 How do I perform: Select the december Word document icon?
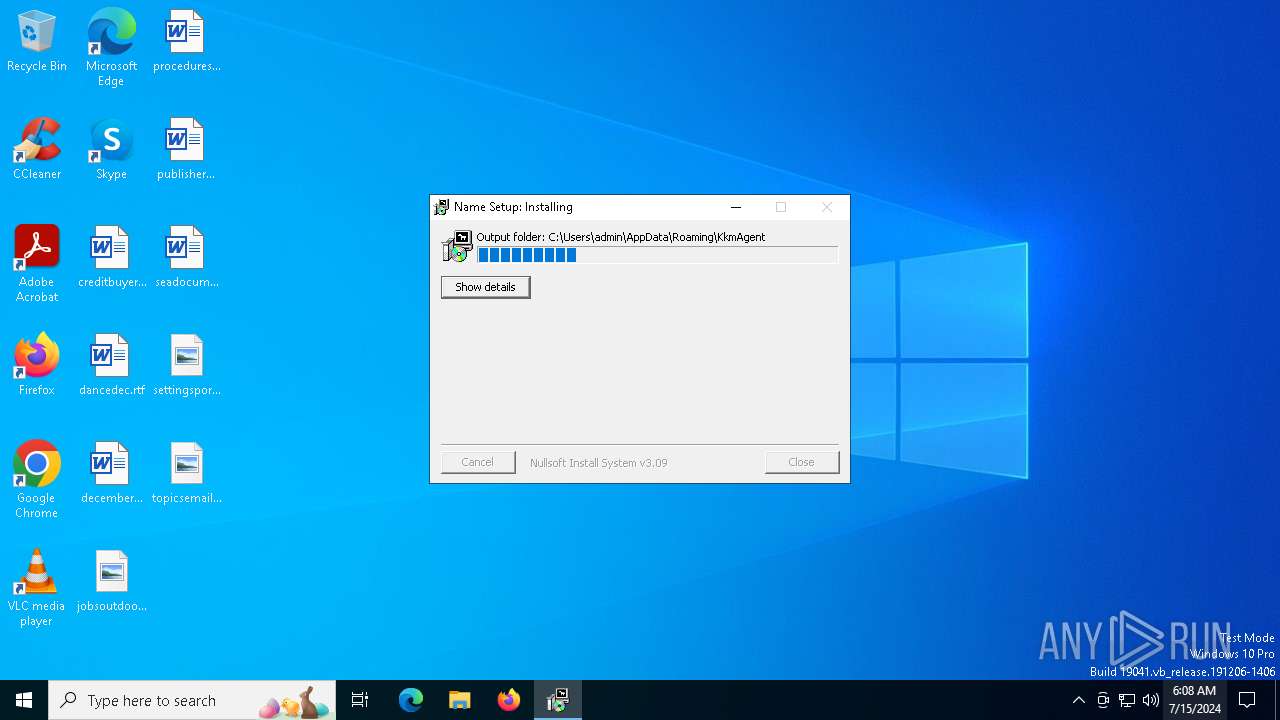(111, 474)
